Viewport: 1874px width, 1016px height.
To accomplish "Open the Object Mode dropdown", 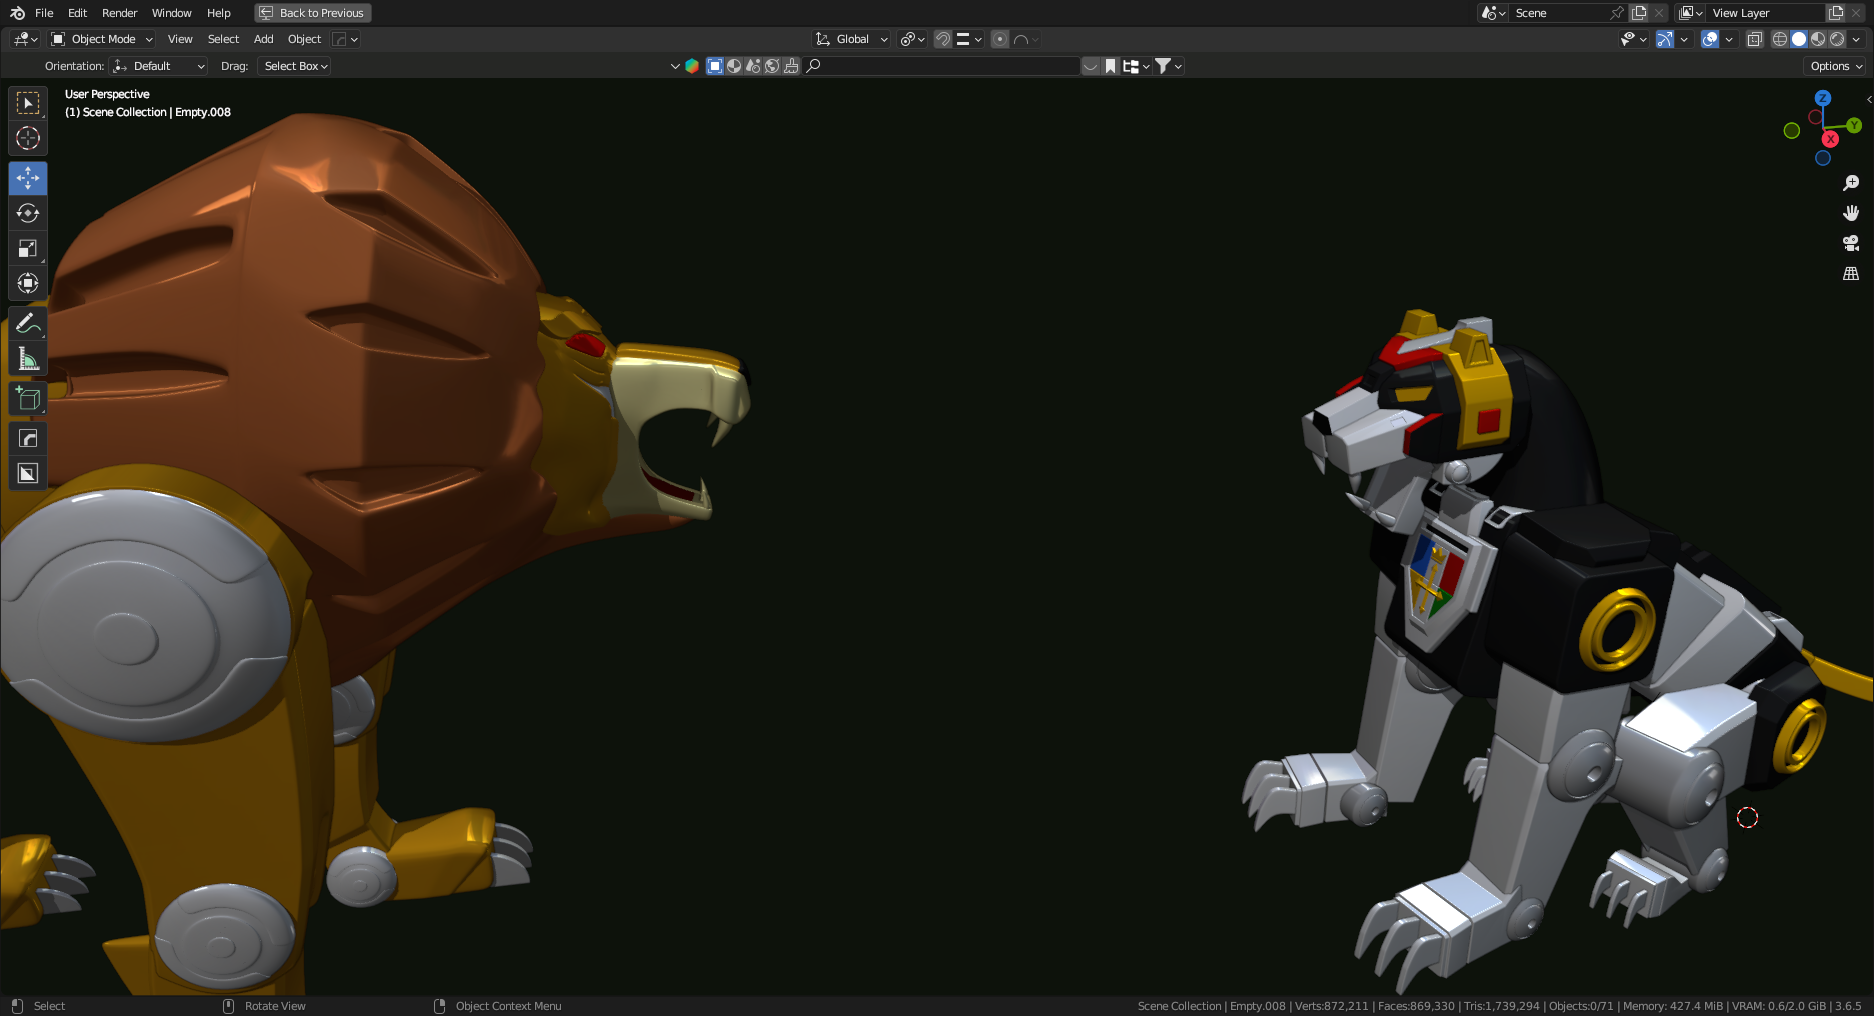I will click(x=102, y=39).
